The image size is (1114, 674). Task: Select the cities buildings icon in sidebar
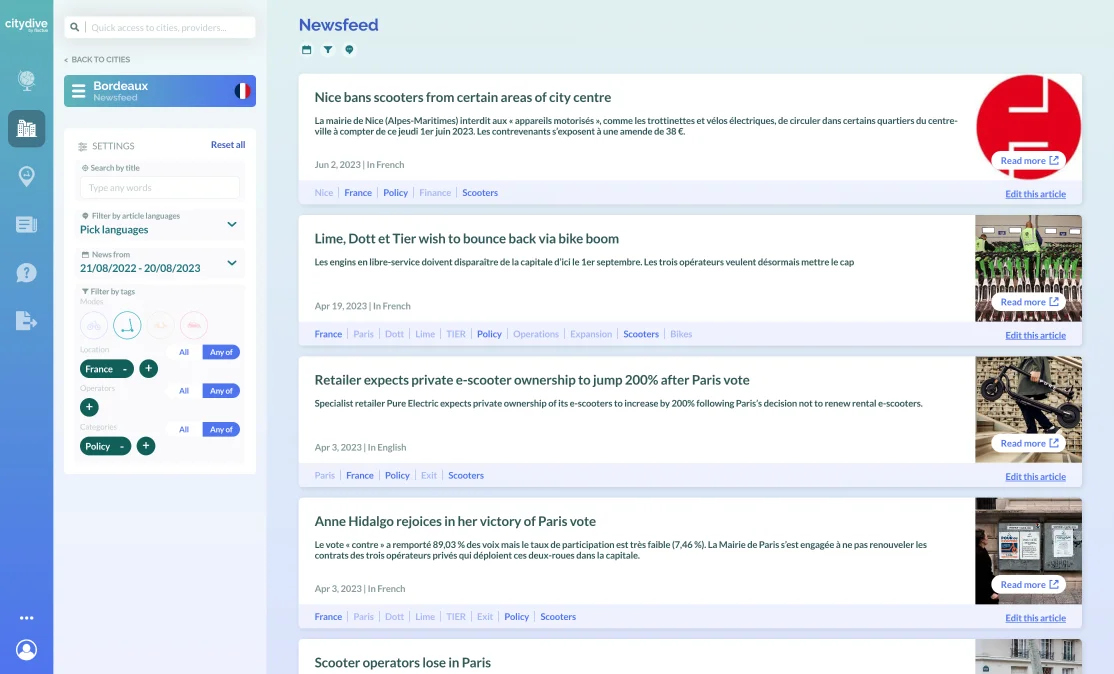(x=26, y=128)
